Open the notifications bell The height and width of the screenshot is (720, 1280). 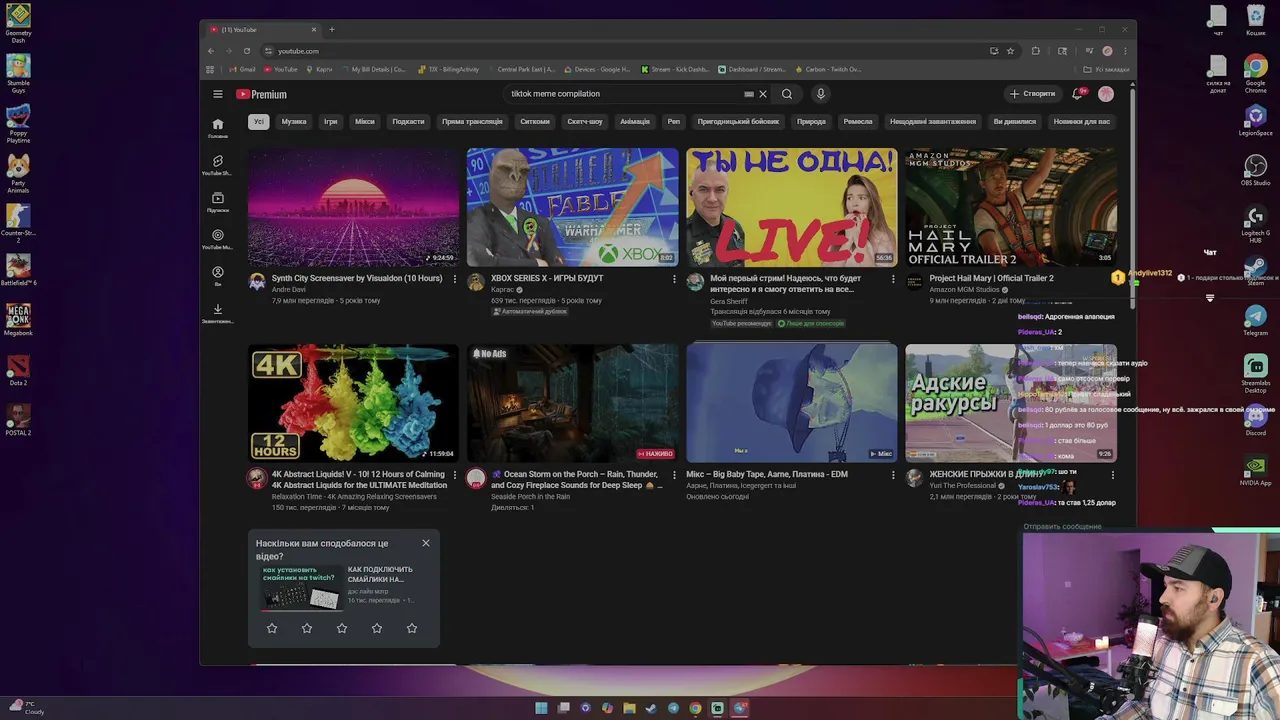tap(1078, 94)
